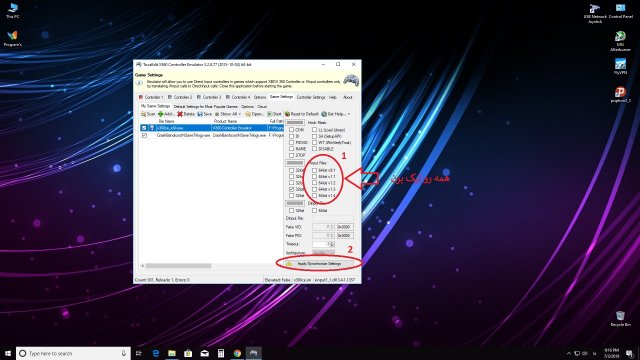Toggle the STOP hook mask checkbox
Viewport: 640px width, 360px height.
pyautogui.click(x=291, y=155)
